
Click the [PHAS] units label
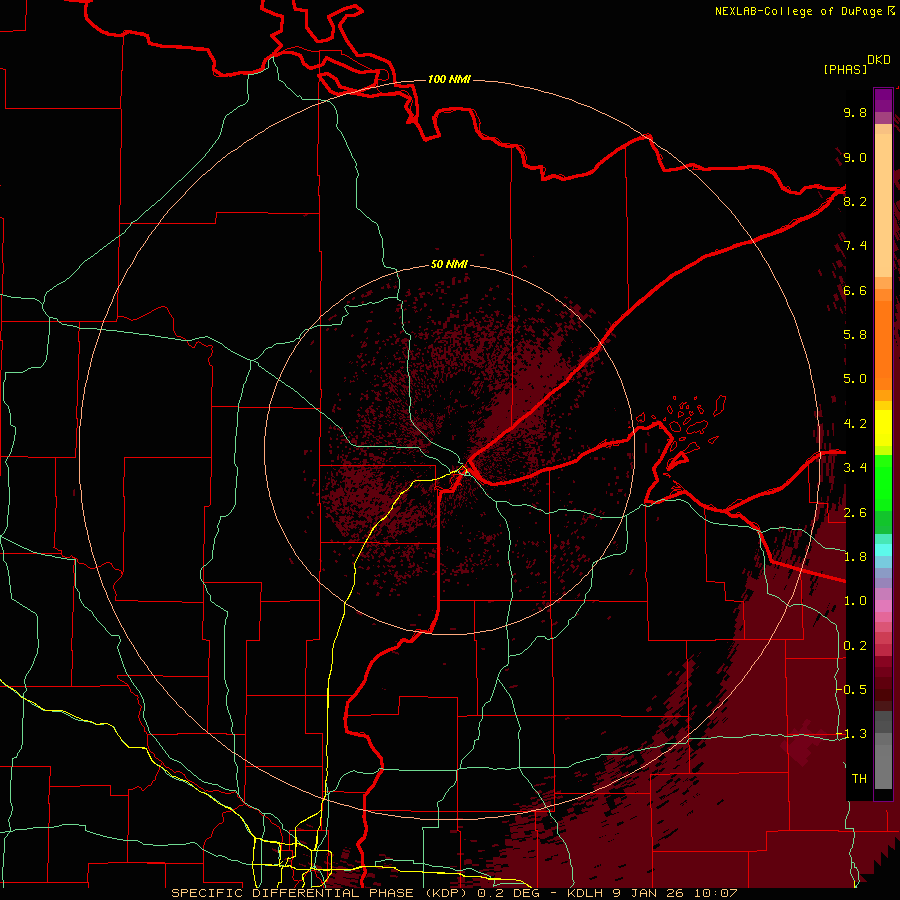(x=845, y=69)
